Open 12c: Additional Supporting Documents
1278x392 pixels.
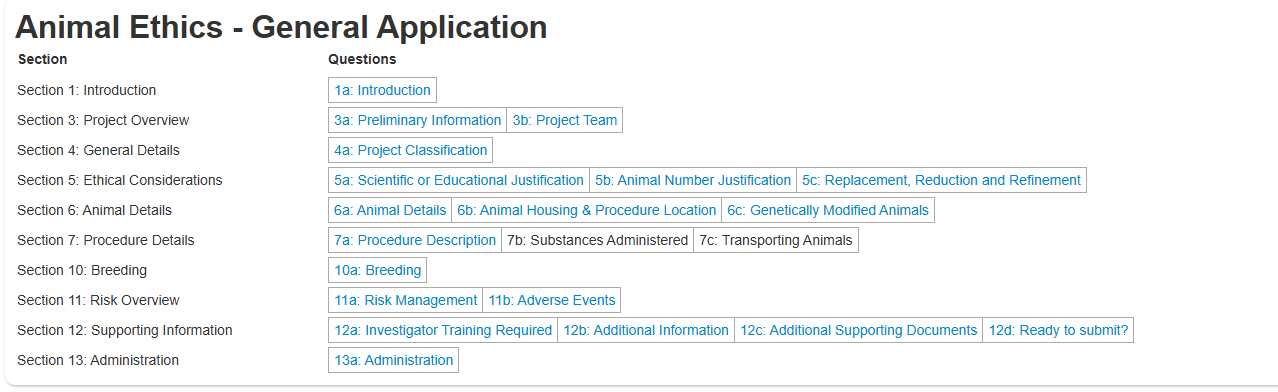coord(858,330)
